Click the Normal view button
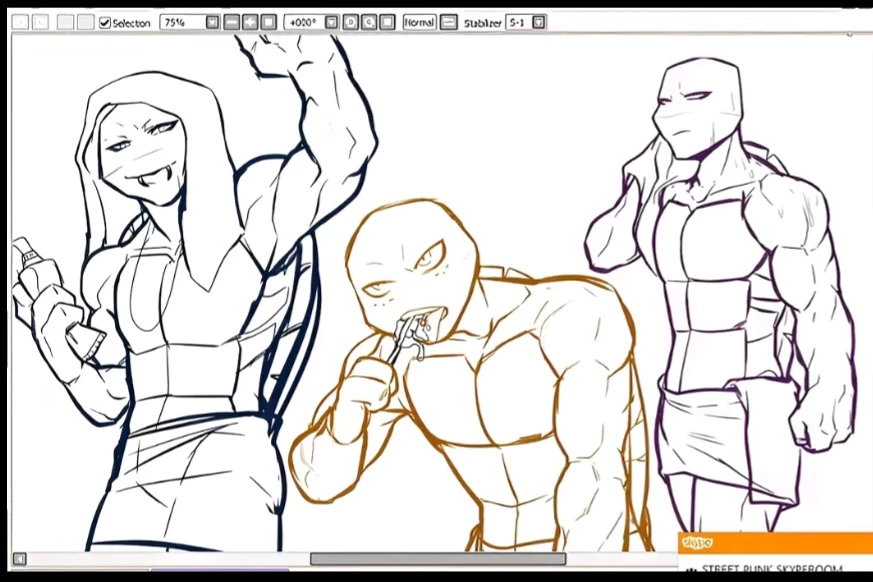The width and height of the screenshot is (873, 582). (419, 22)
